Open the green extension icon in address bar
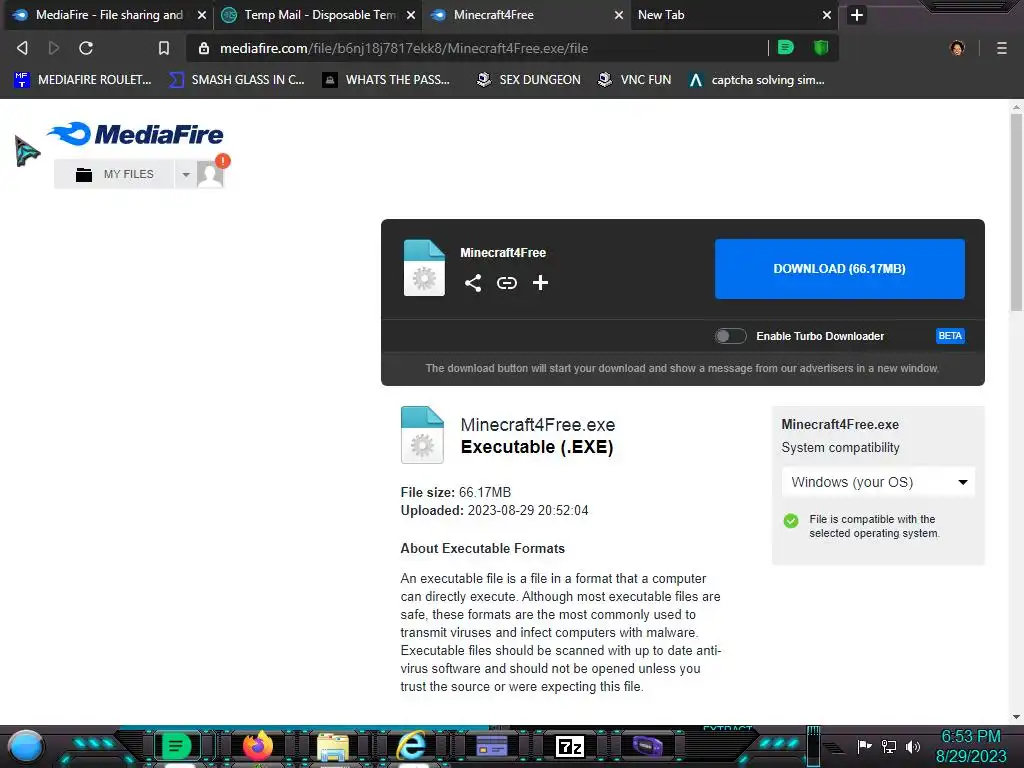1024x768 pixels. pos(786,48)
